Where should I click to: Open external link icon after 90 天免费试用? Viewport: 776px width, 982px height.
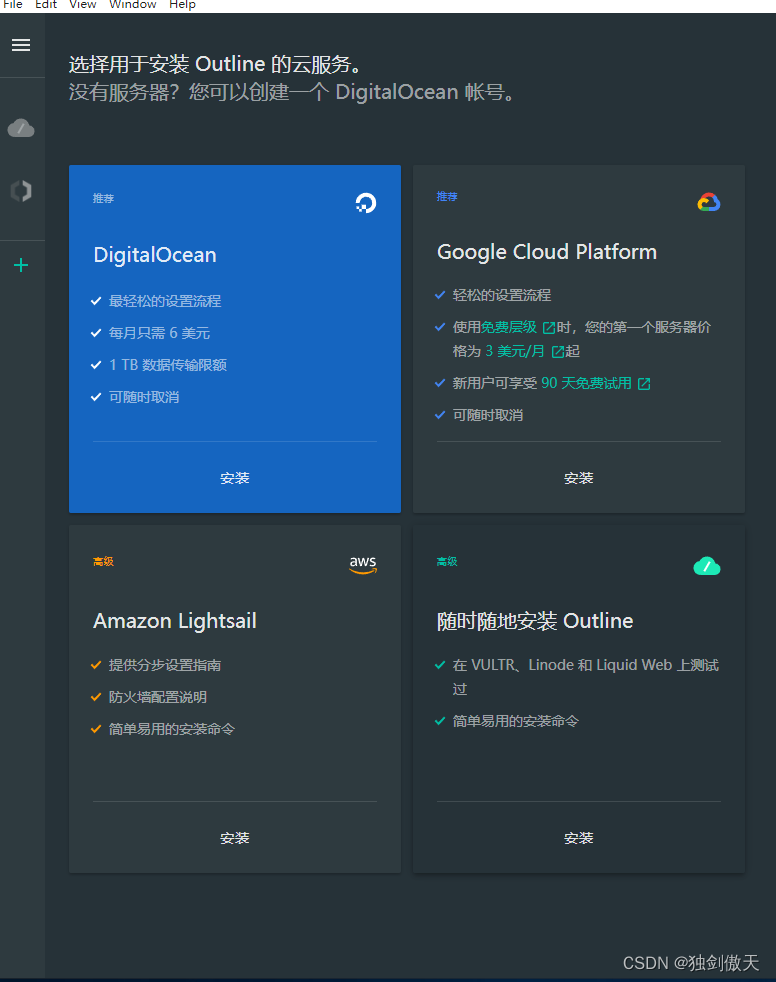click(644, 384)
